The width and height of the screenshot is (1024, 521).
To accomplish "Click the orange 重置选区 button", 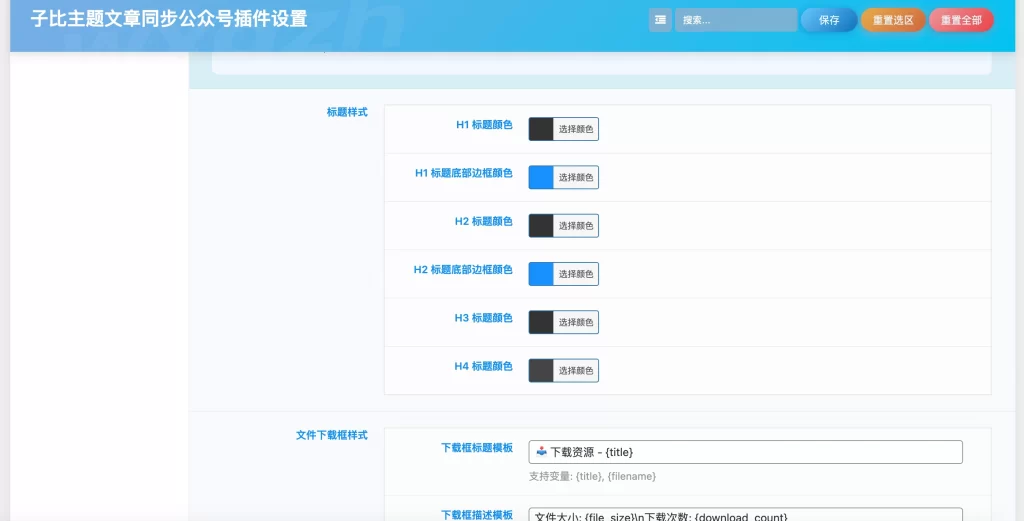I will point(893,20).
